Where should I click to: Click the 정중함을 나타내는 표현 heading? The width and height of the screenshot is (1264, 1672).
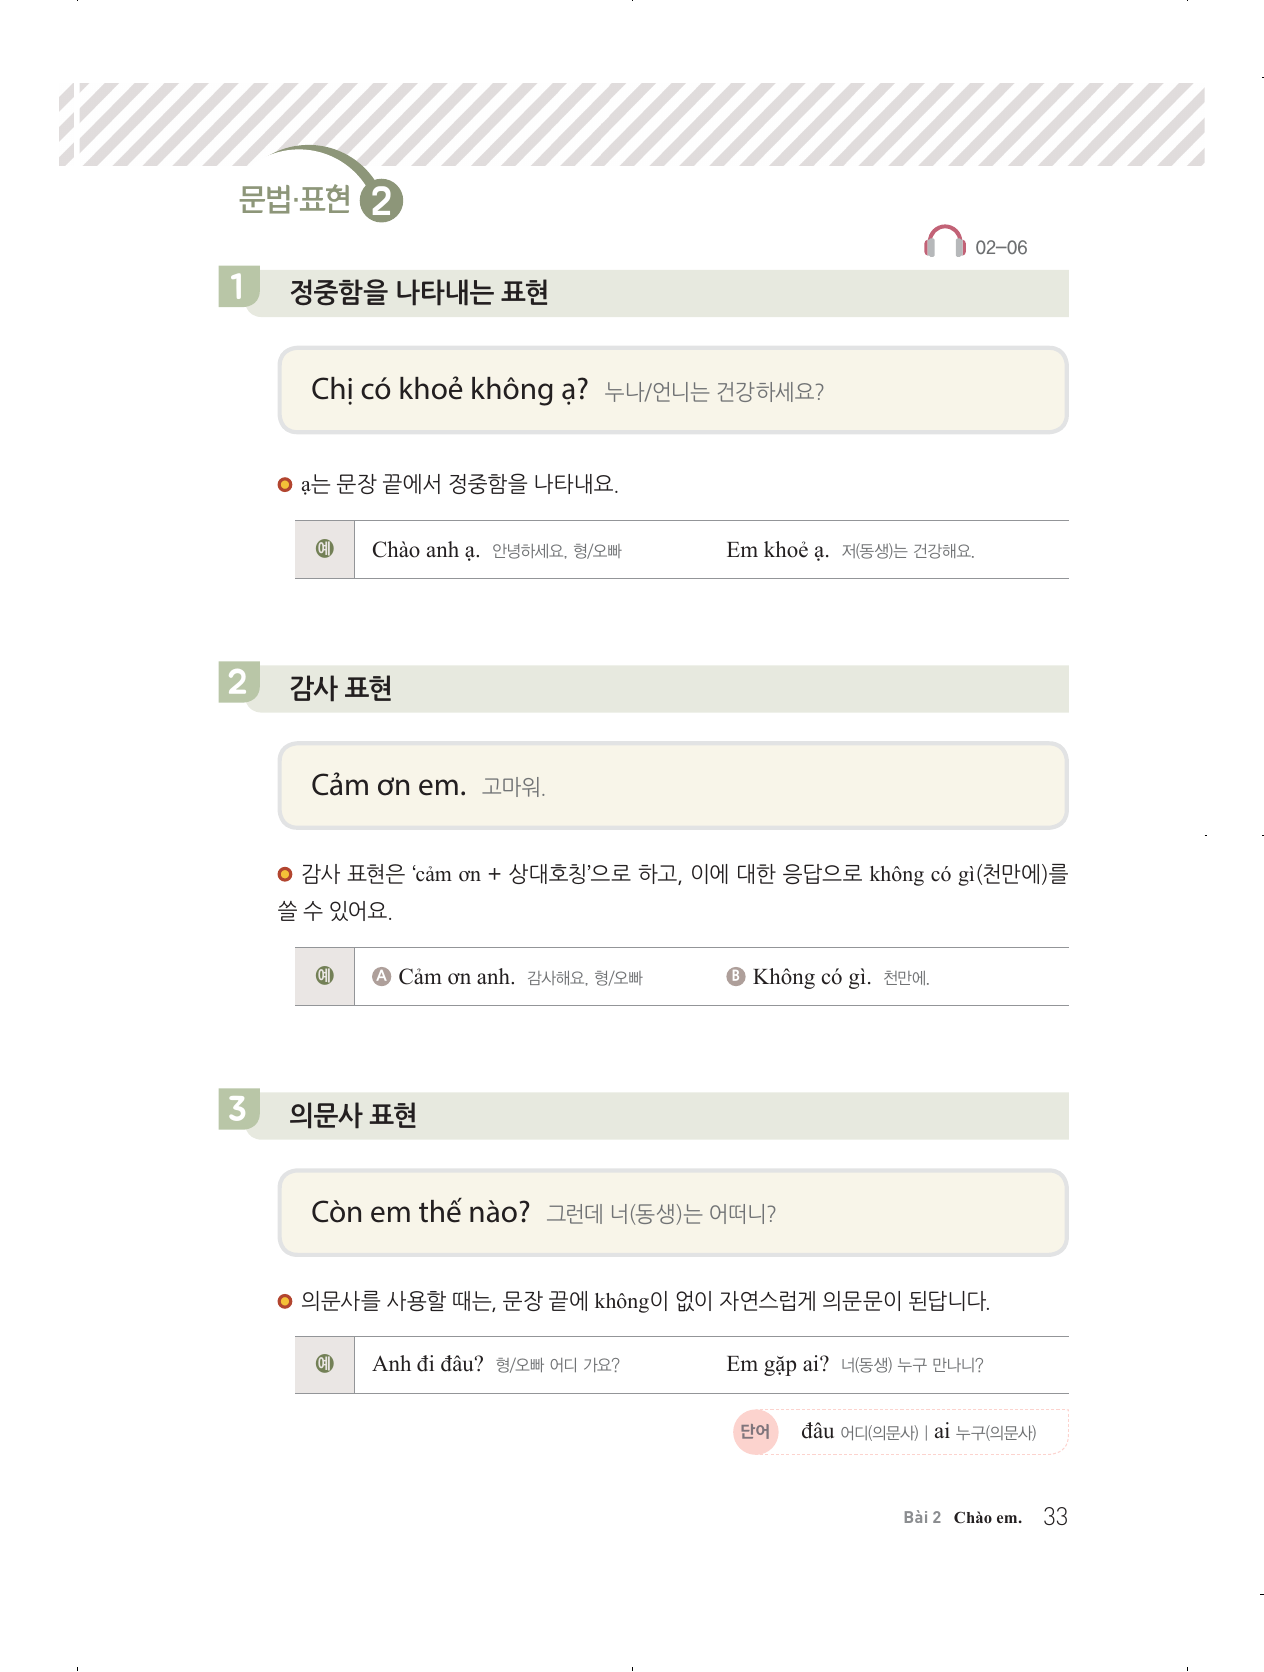click(419, 292)
